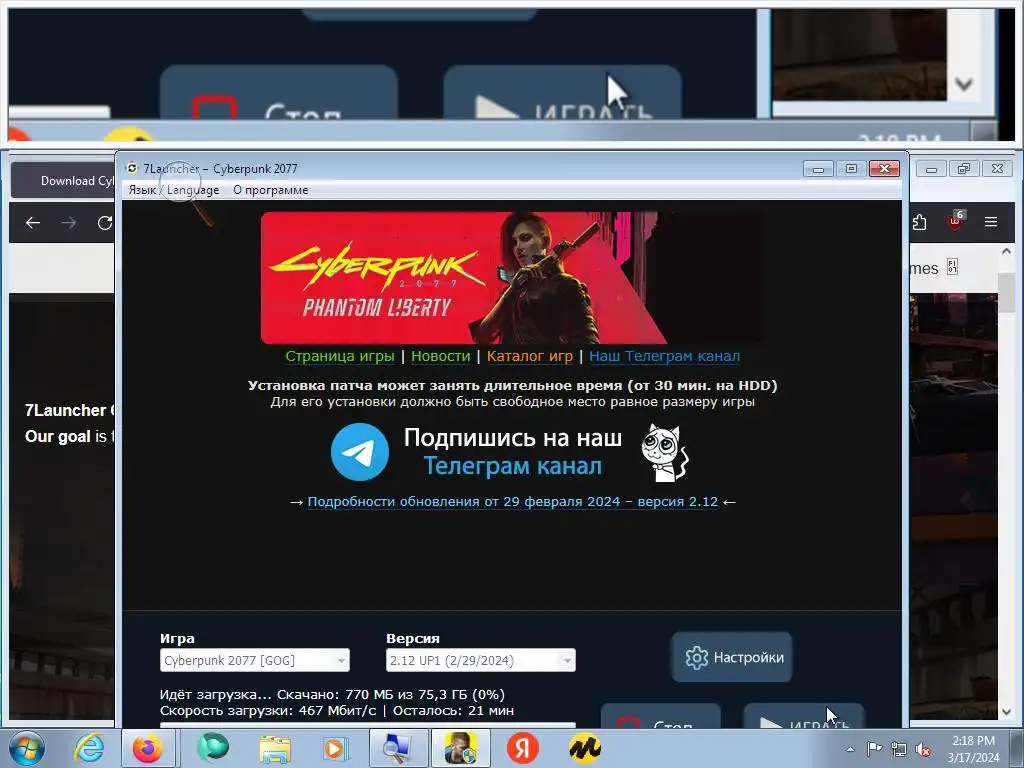Click the Стоп button in the launcher
This screenshot has width=1024, height=768.
pos(660,716)
